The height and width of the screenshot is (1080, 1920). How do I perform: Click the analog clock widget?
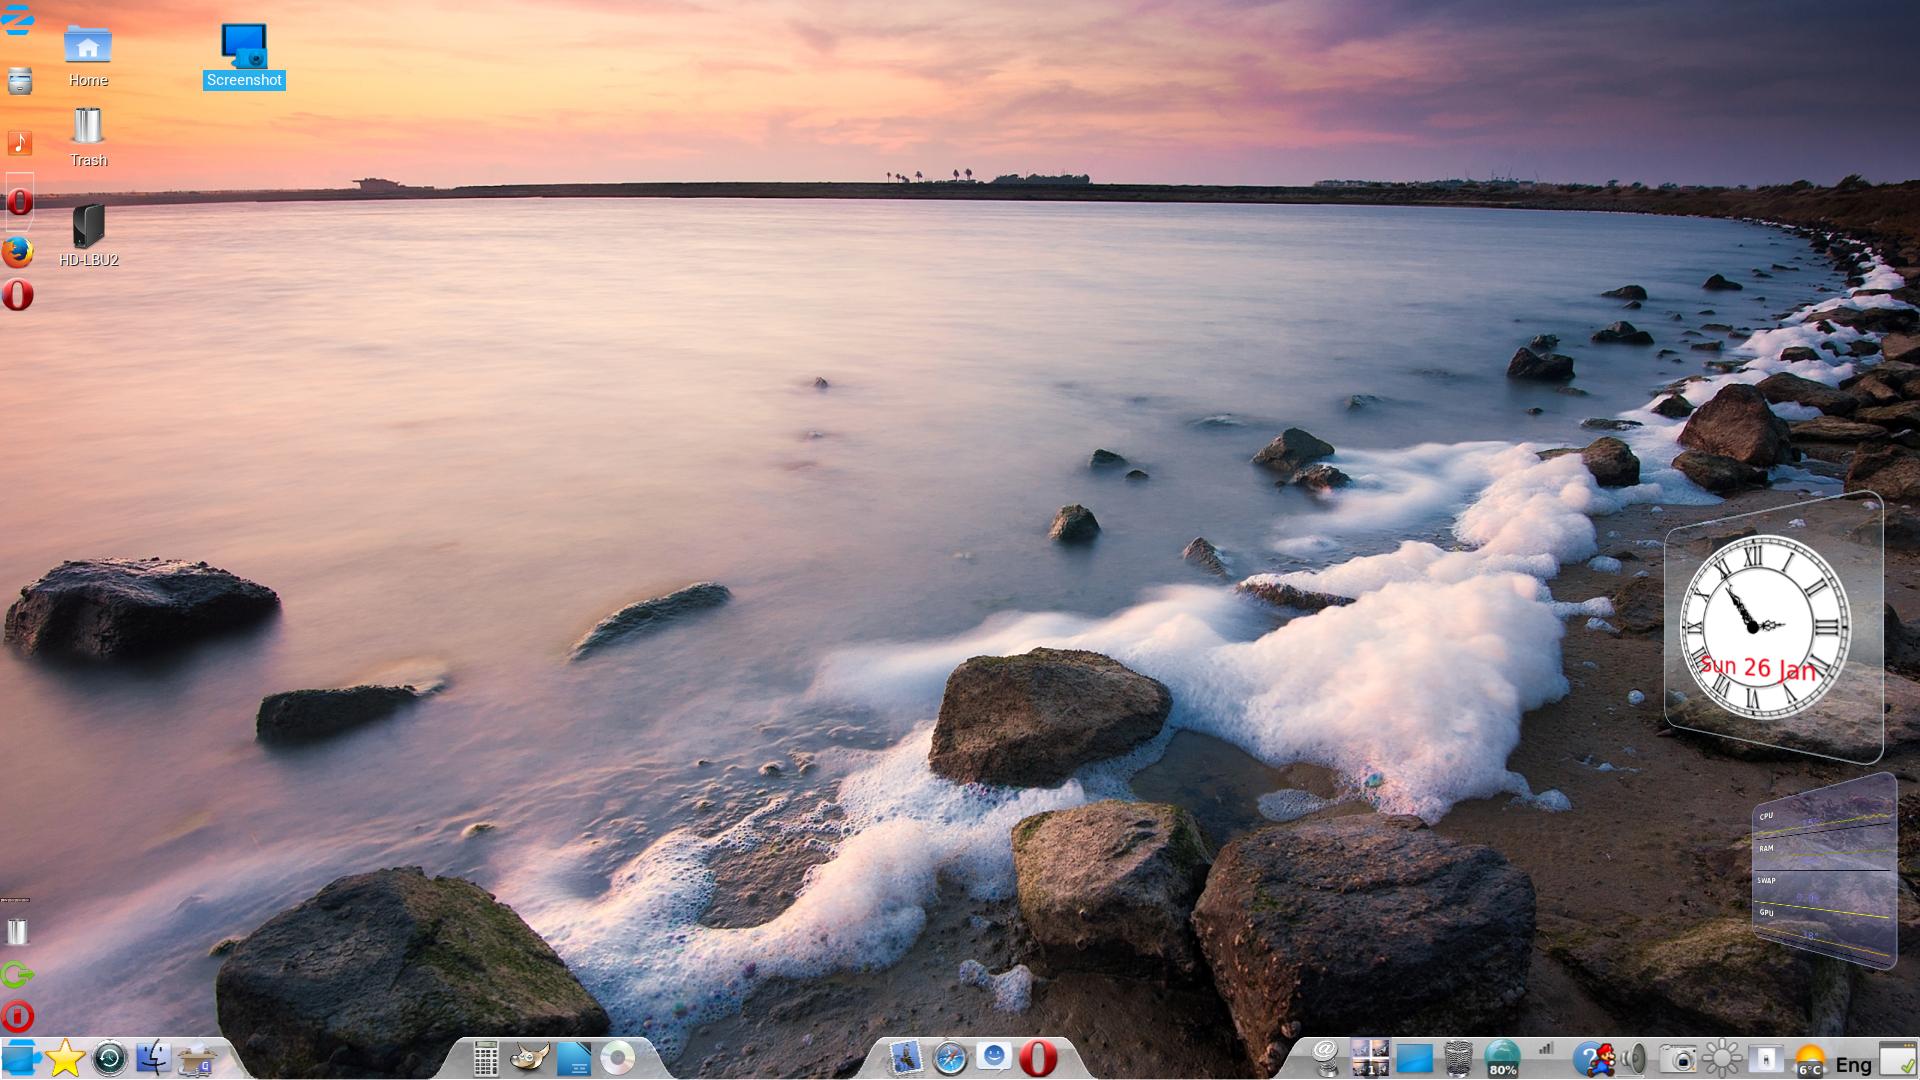click(x=1764, y=626)
